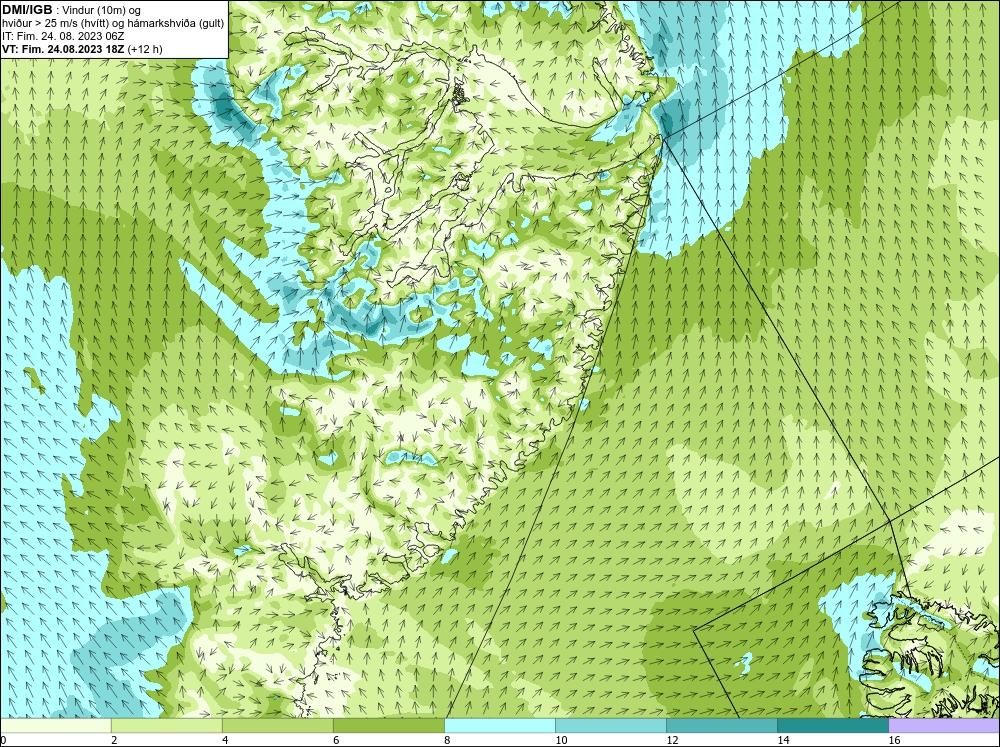Image resolution: width=1000 pixels, height=747 pixels.
Task: Click the 4–6 m/s green legend swatch
Action: pos(278,725)
